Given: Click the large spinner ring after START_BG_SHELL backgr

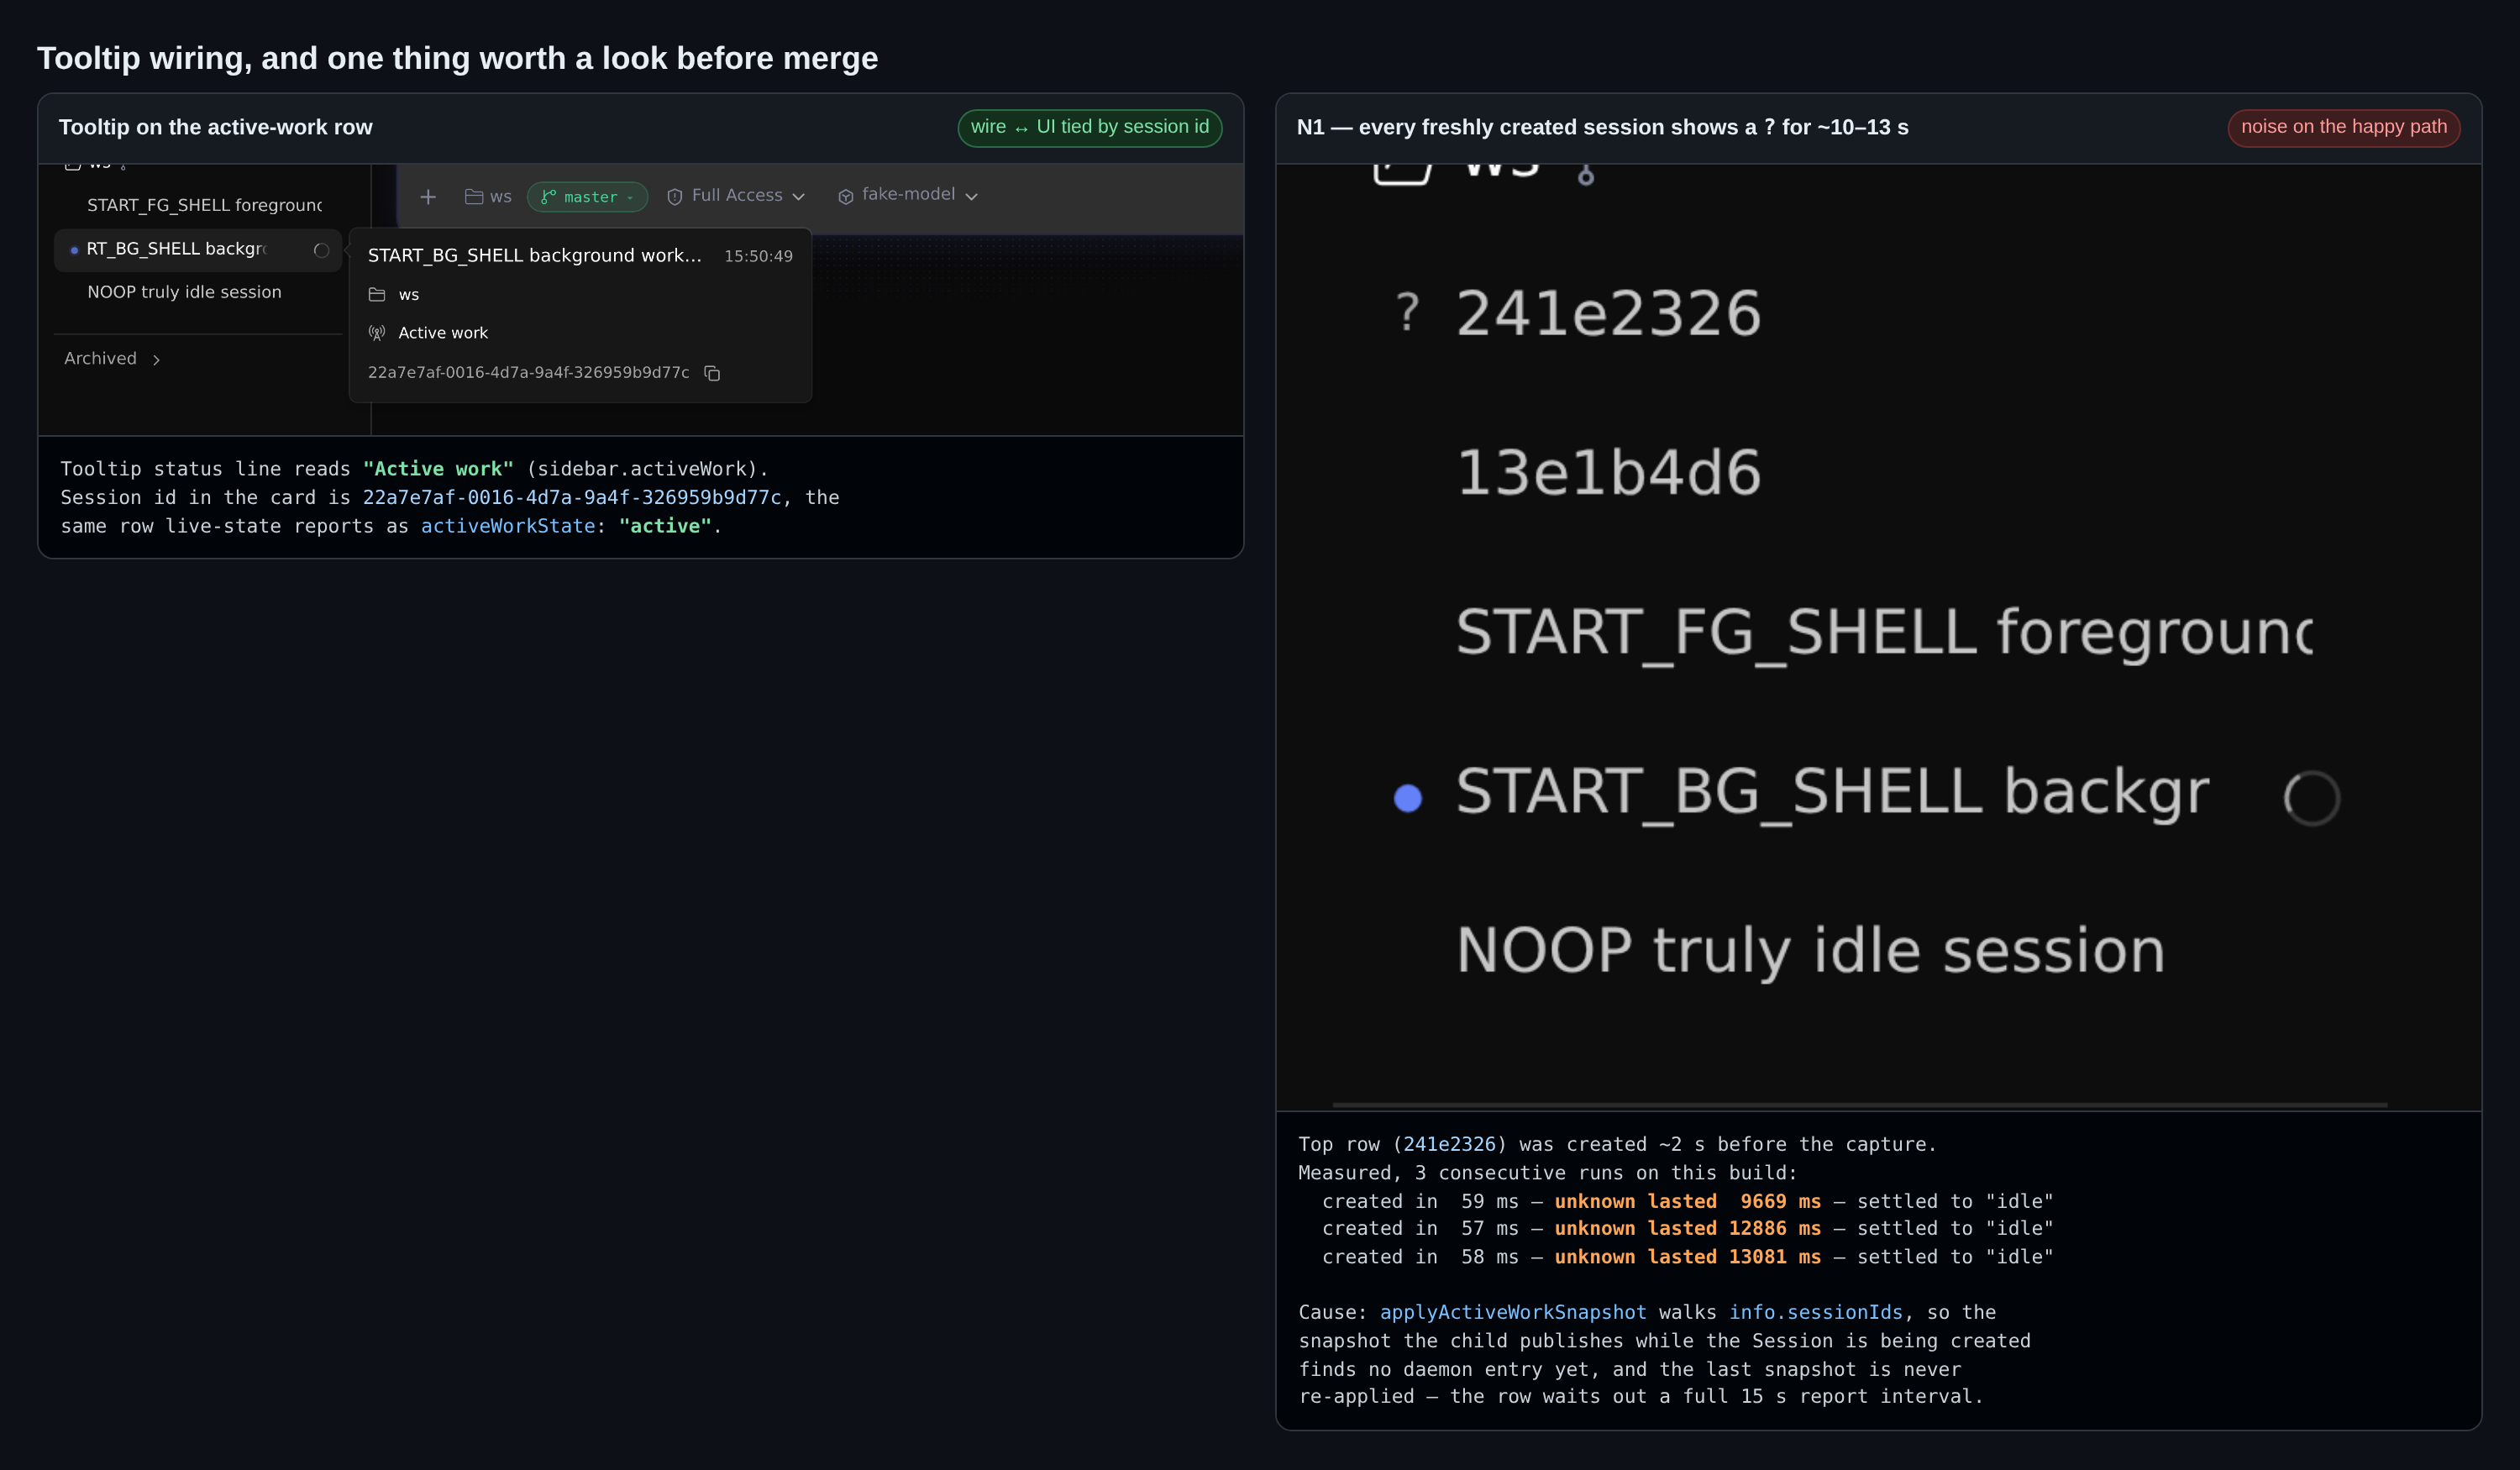Looking at the screenshot, I should tap(2312, 798).
